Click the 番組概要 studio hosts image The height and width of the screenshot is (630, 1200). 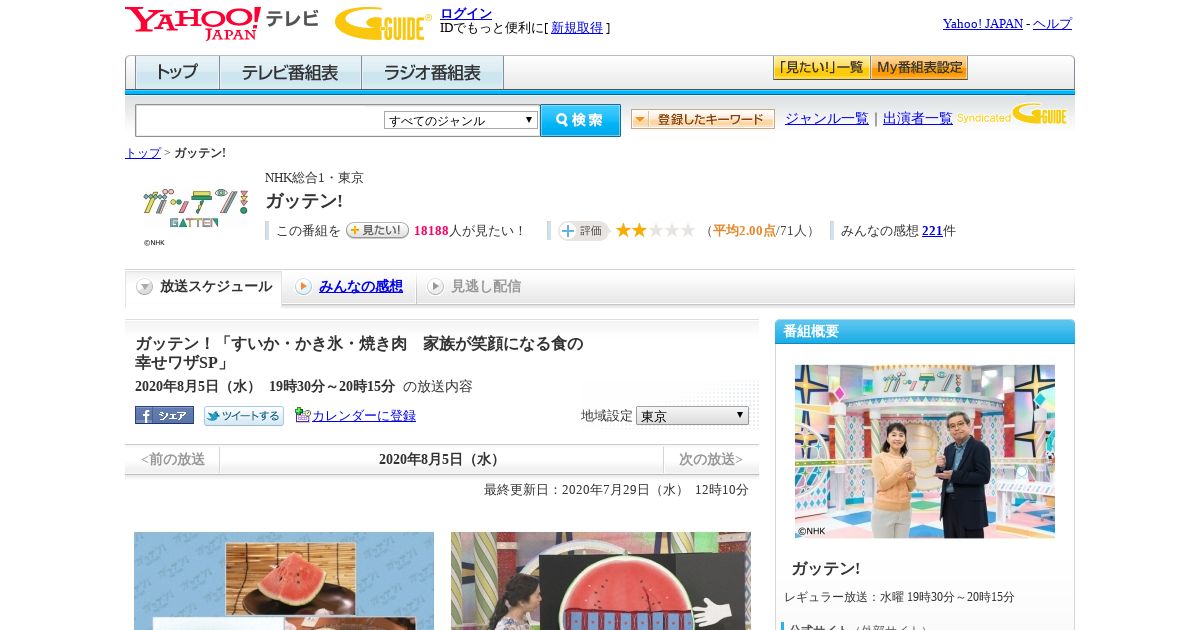coord(925,451)
